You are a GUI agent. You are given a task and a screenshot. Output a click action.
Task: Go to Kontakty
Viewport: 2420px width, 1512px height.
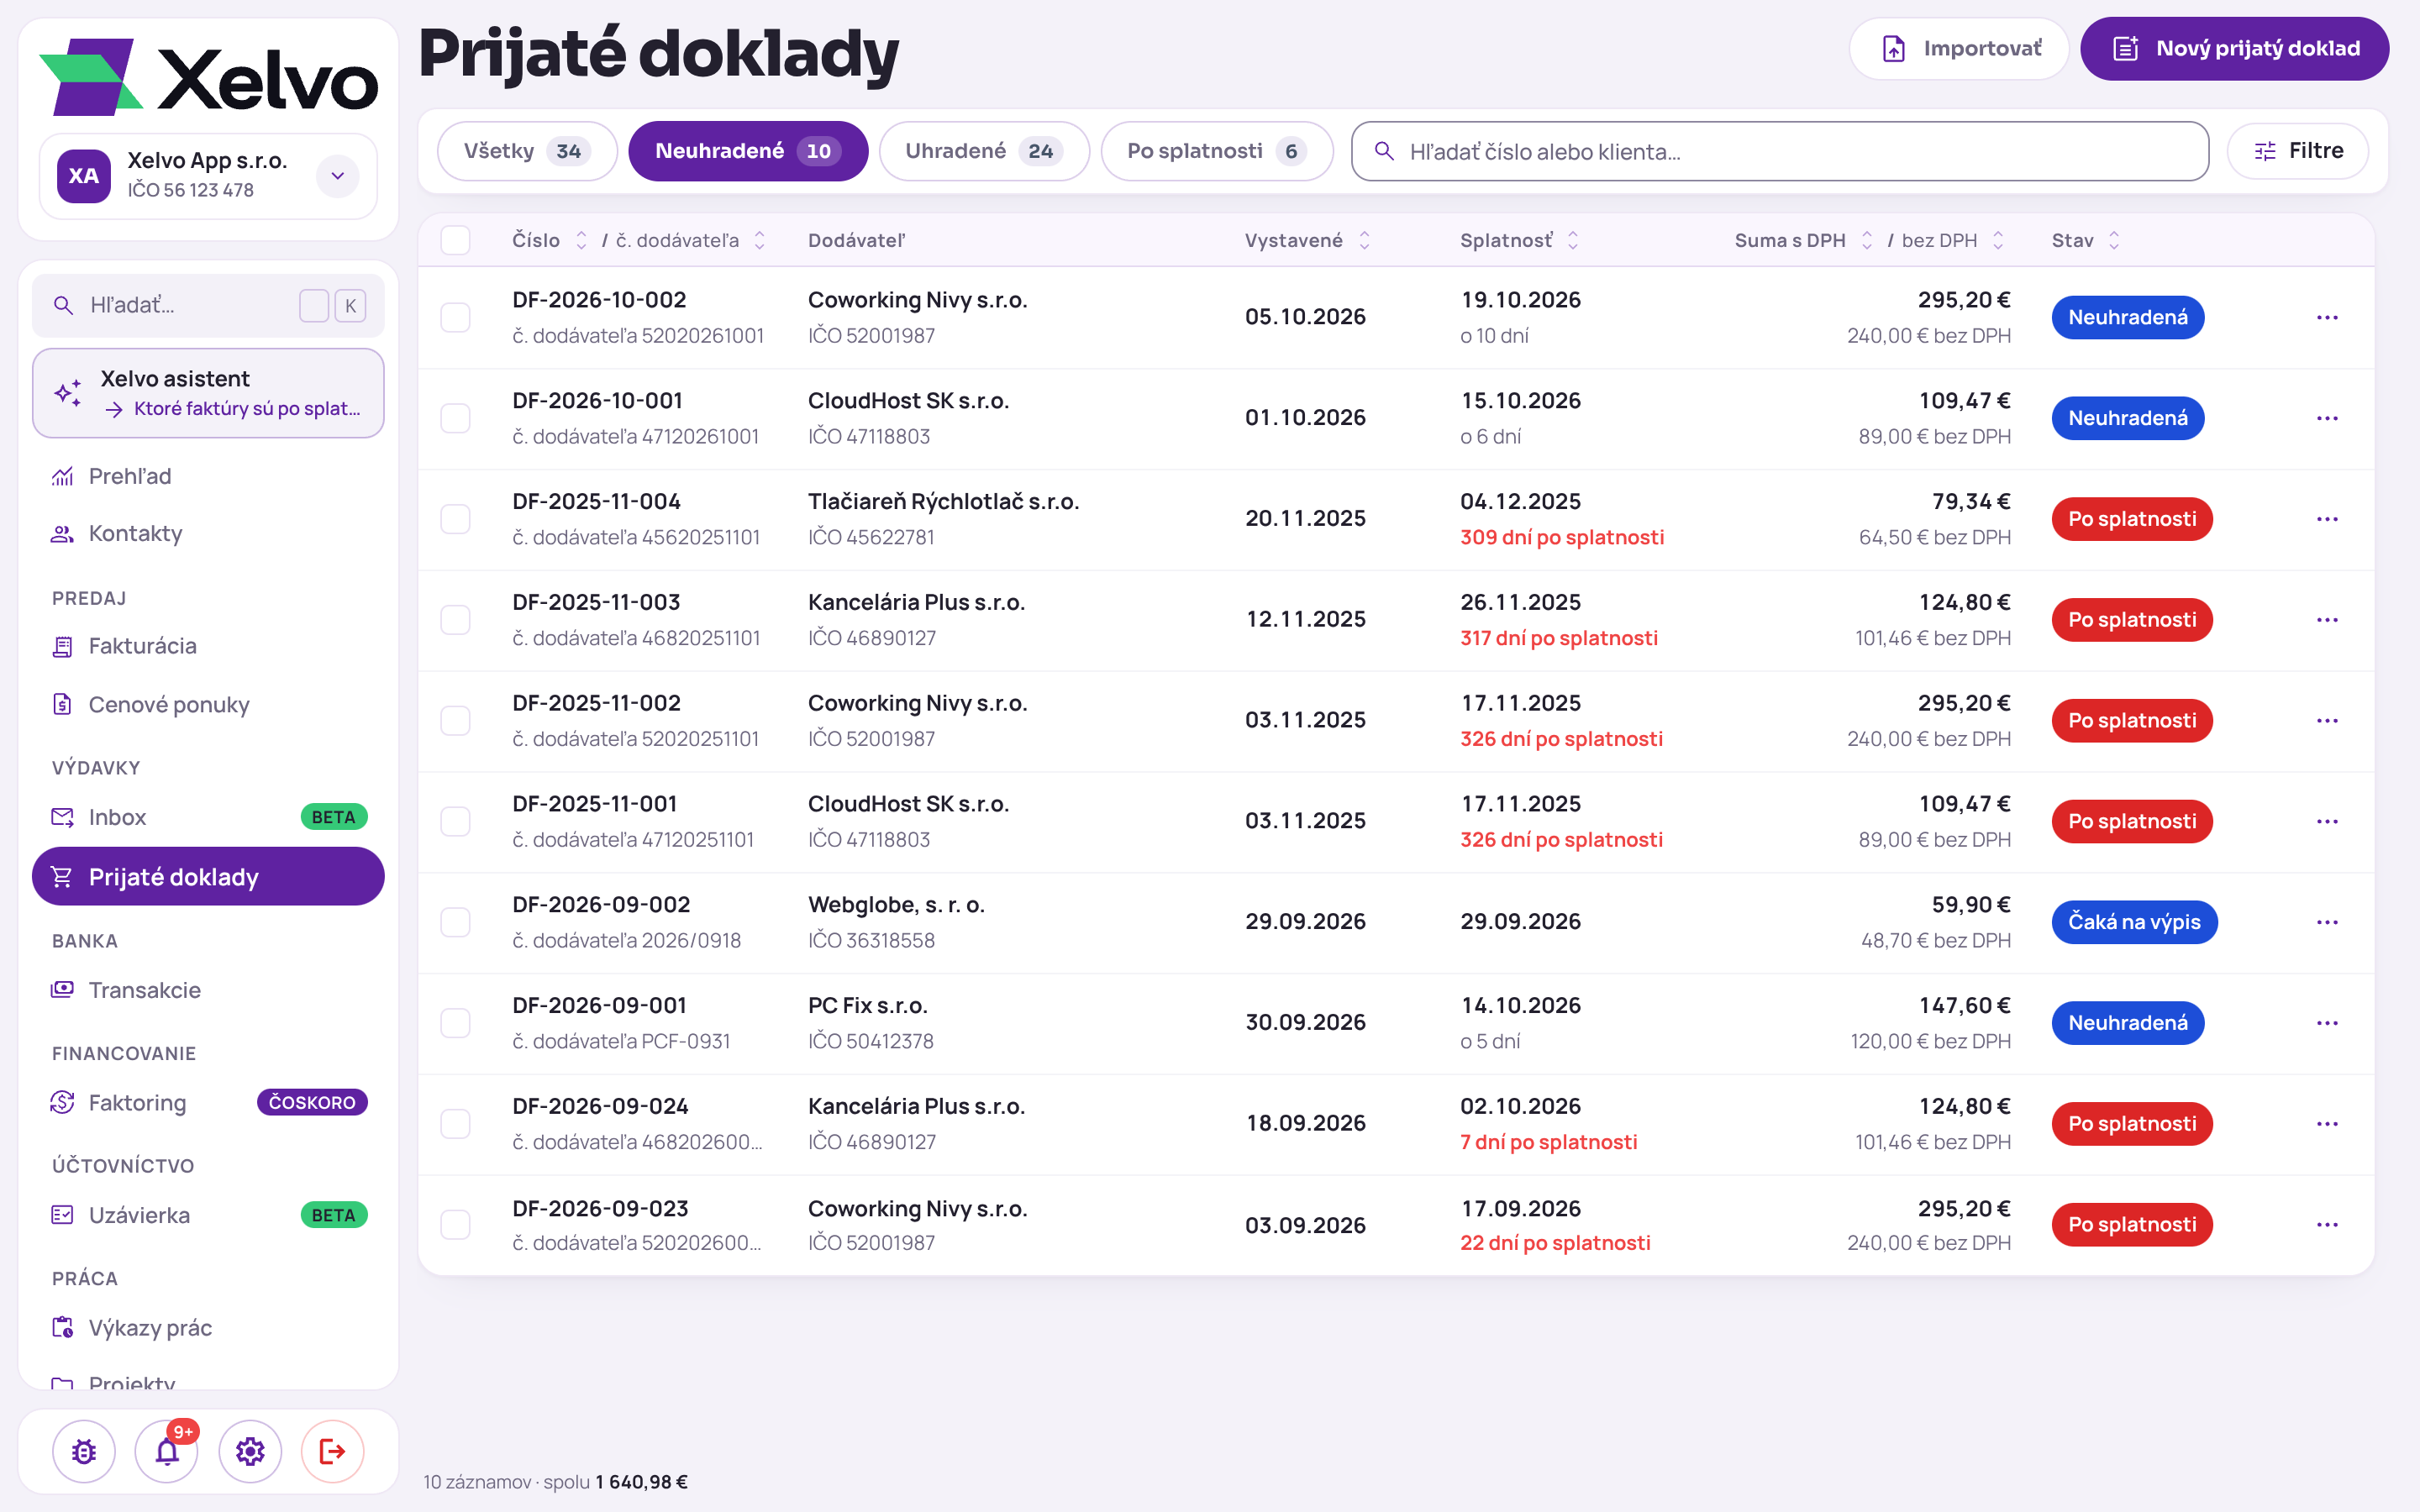click(208, 533)
